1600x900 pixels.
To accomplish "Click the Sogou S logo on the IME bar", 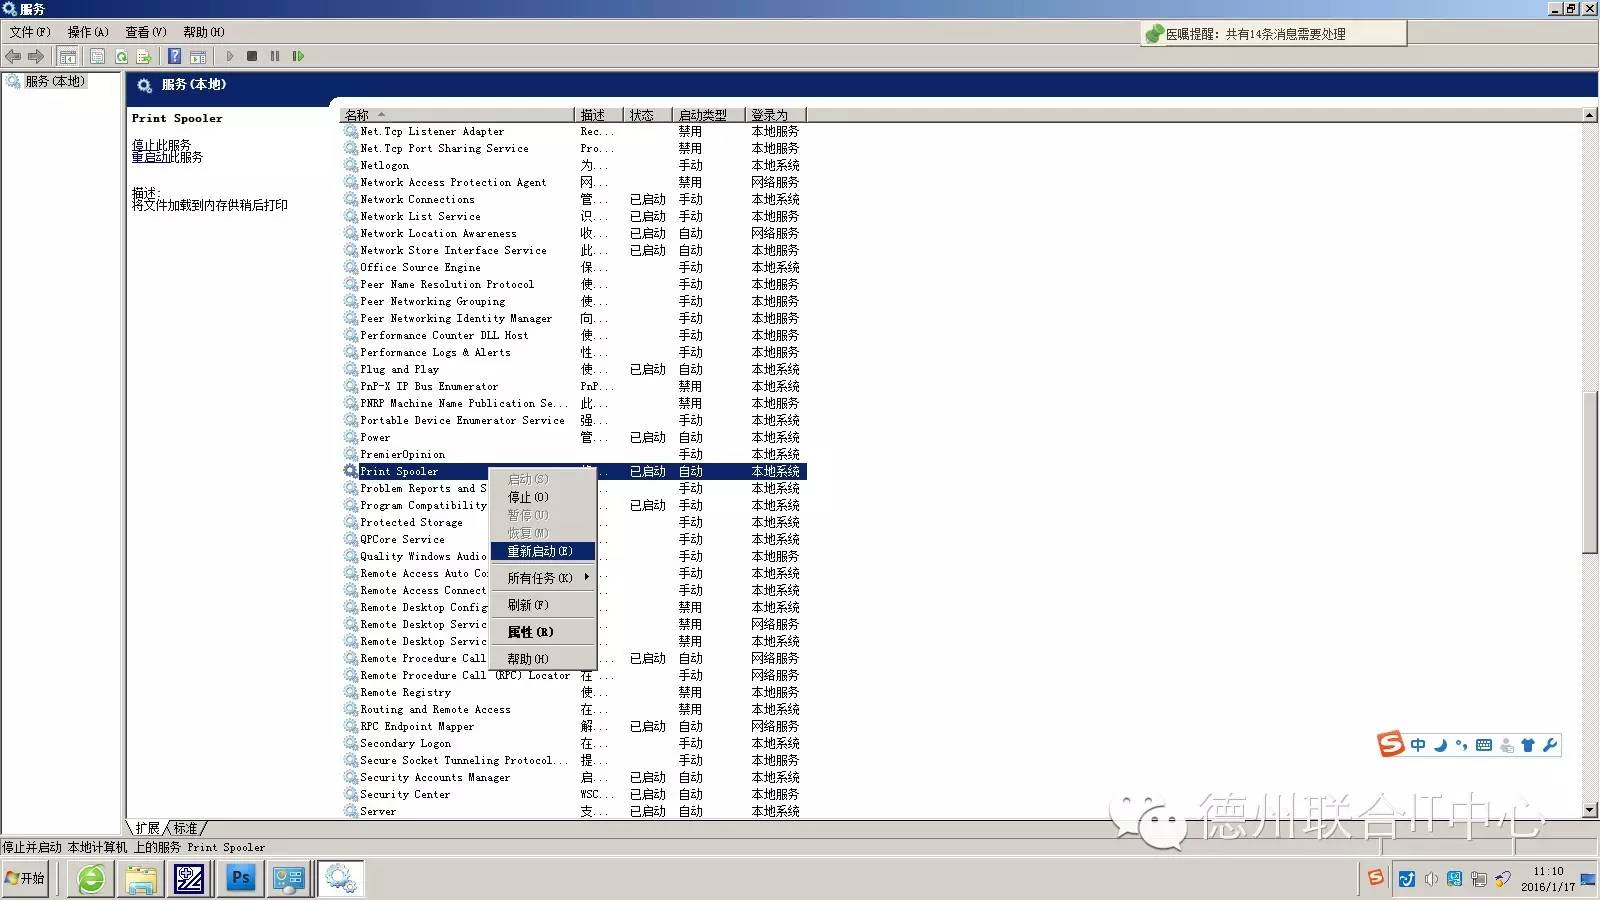I will coord(1391,744).
